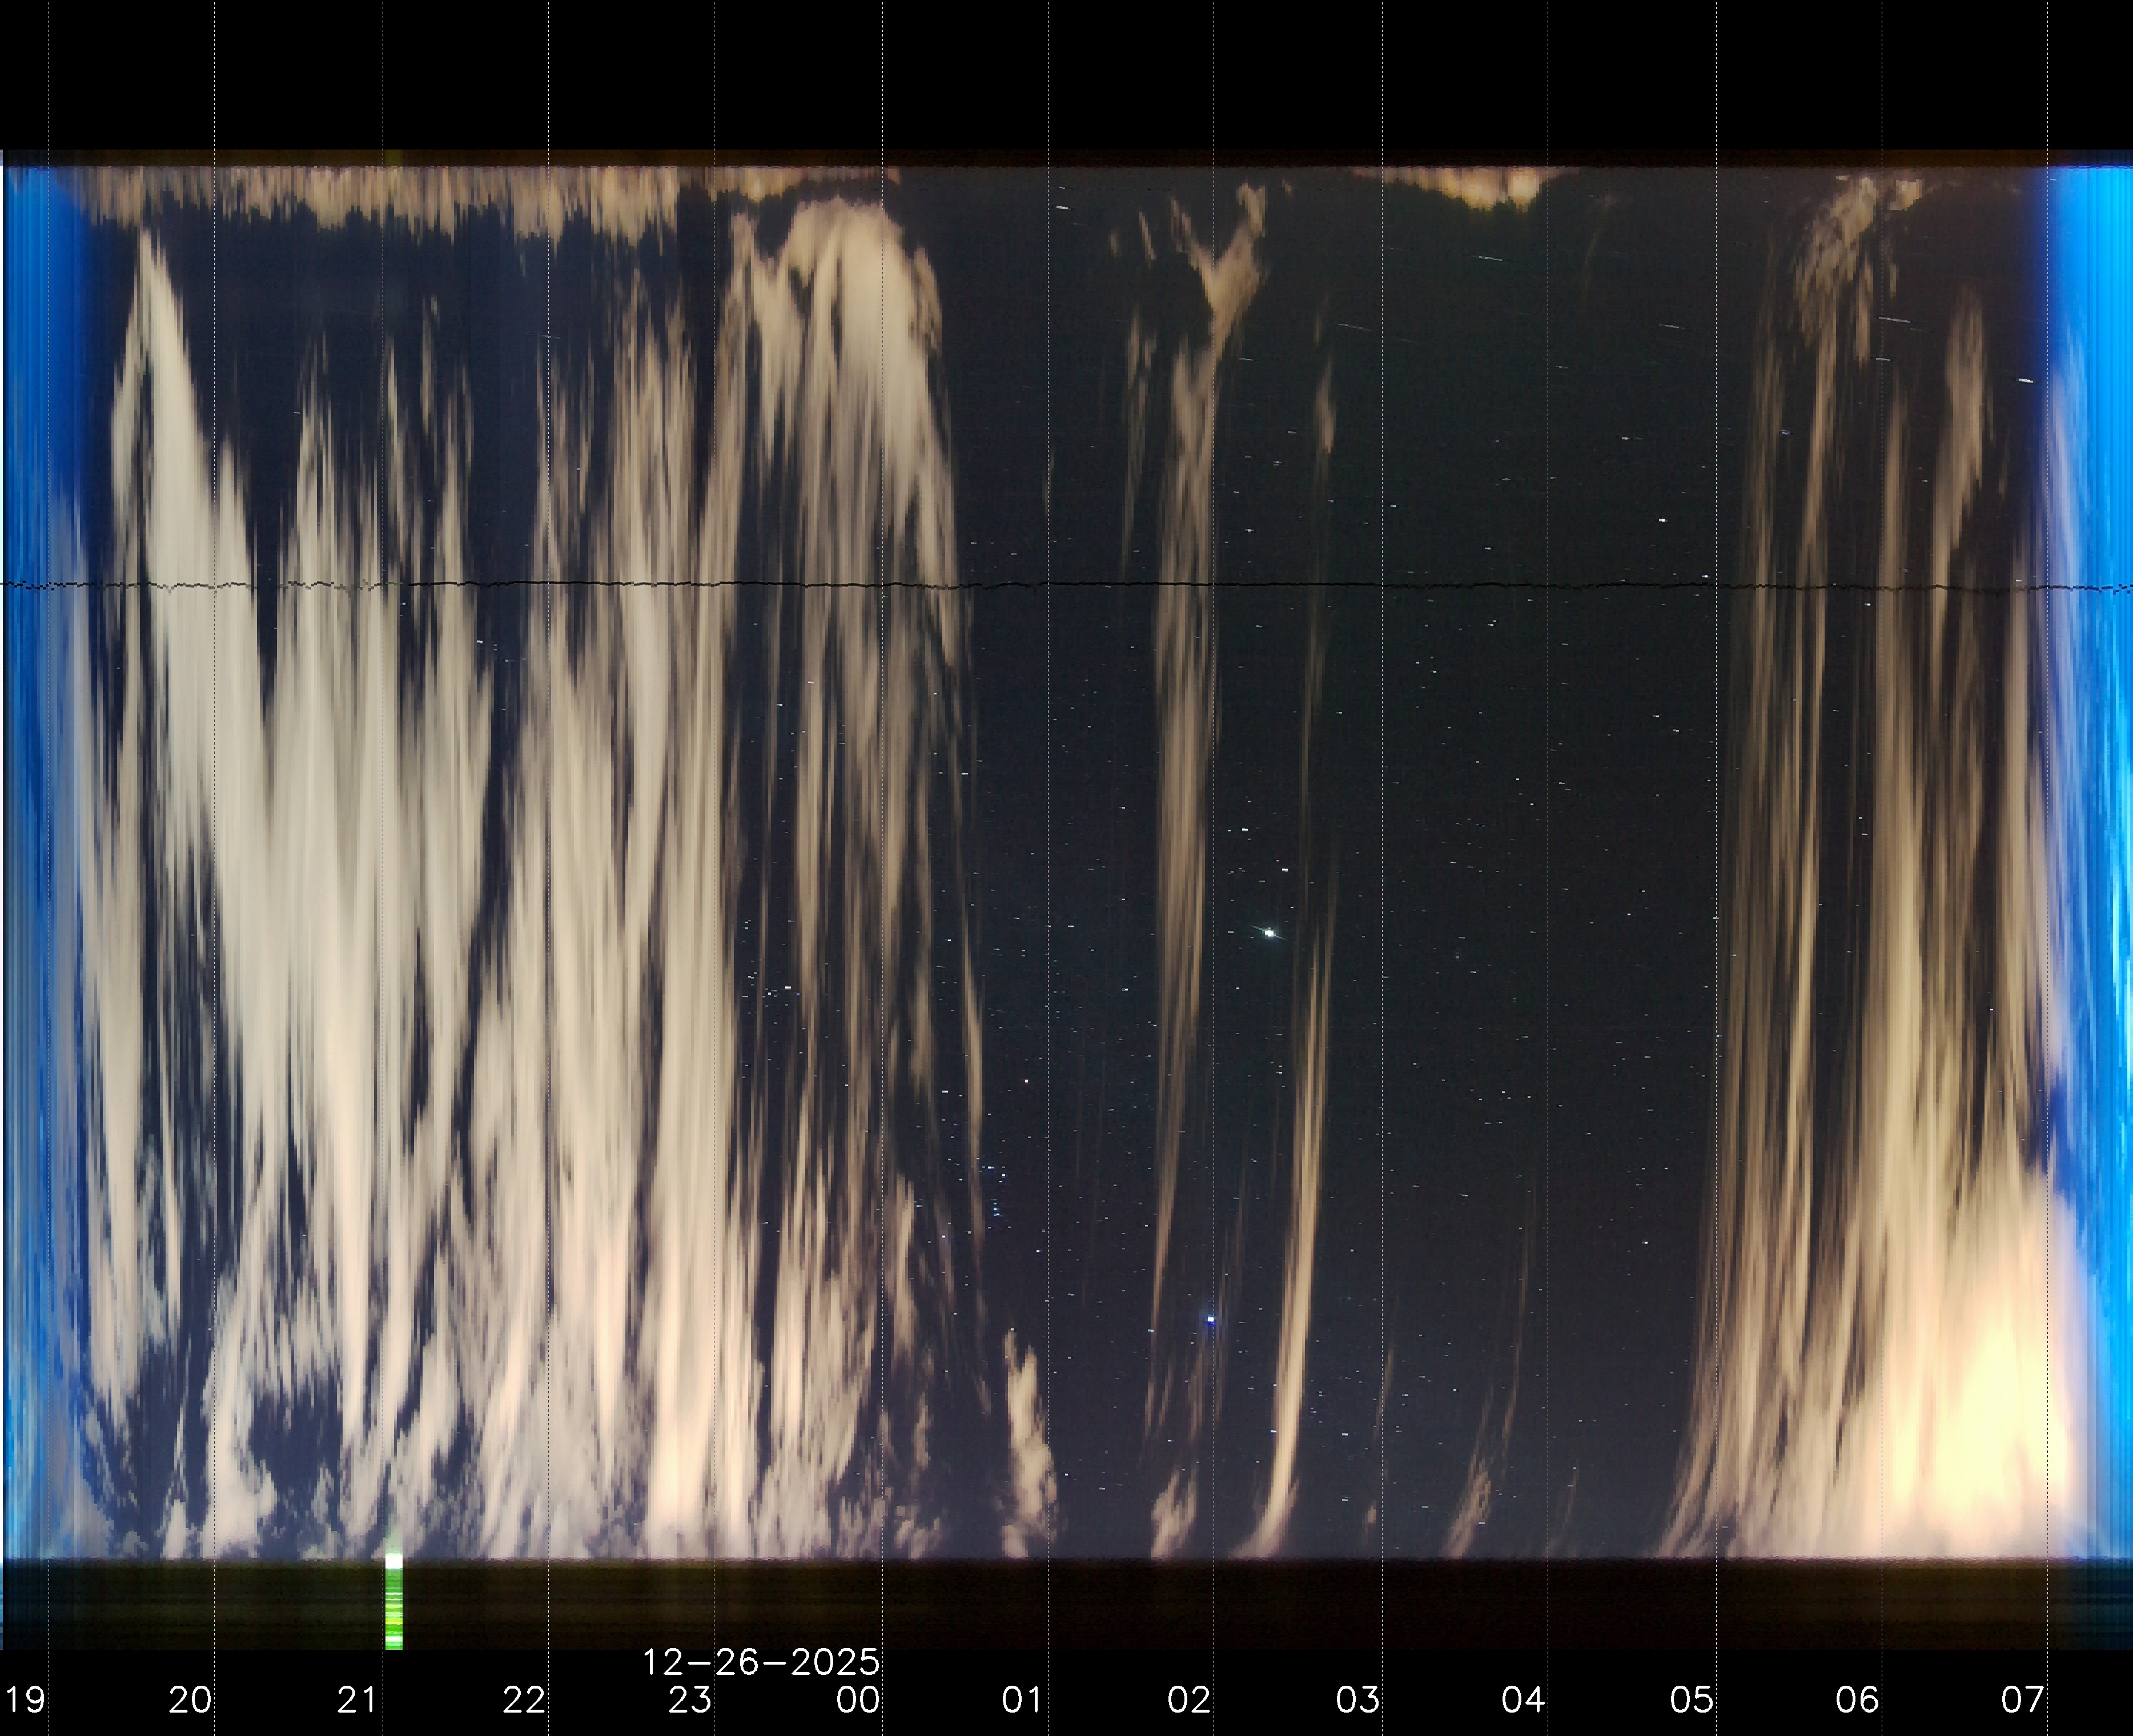
Task: Select the 05 hour label
Action: pyautogui.click(x=1691, y=1700)
